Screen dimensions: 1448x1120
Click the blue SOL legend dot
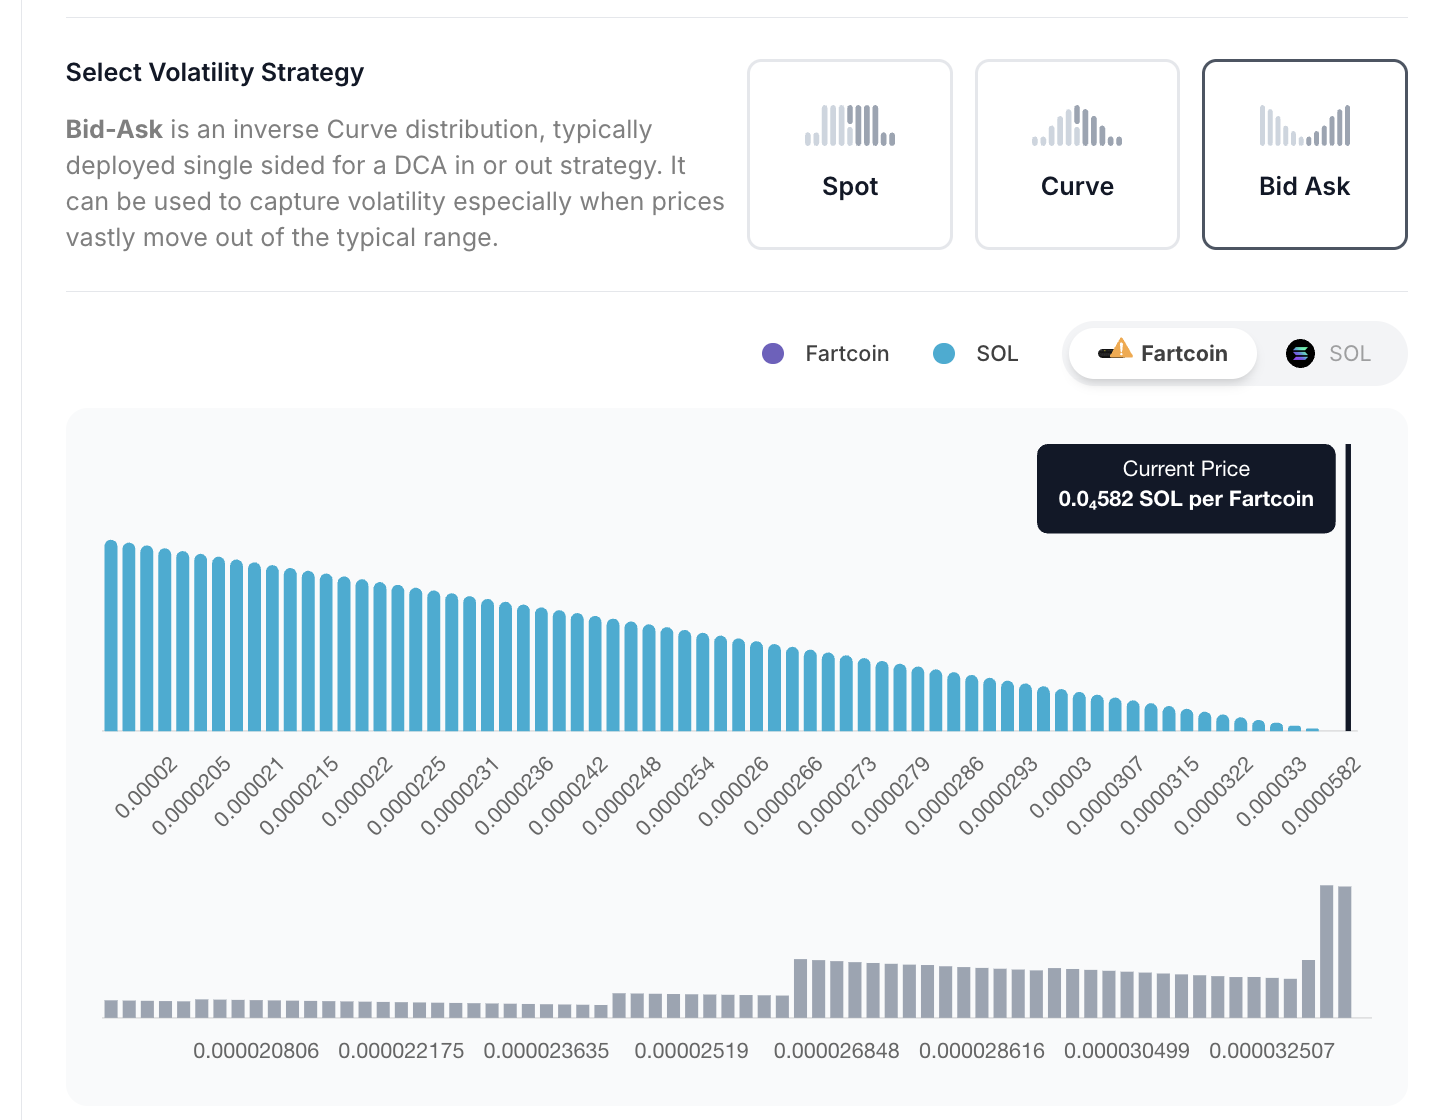coord(944,354)
